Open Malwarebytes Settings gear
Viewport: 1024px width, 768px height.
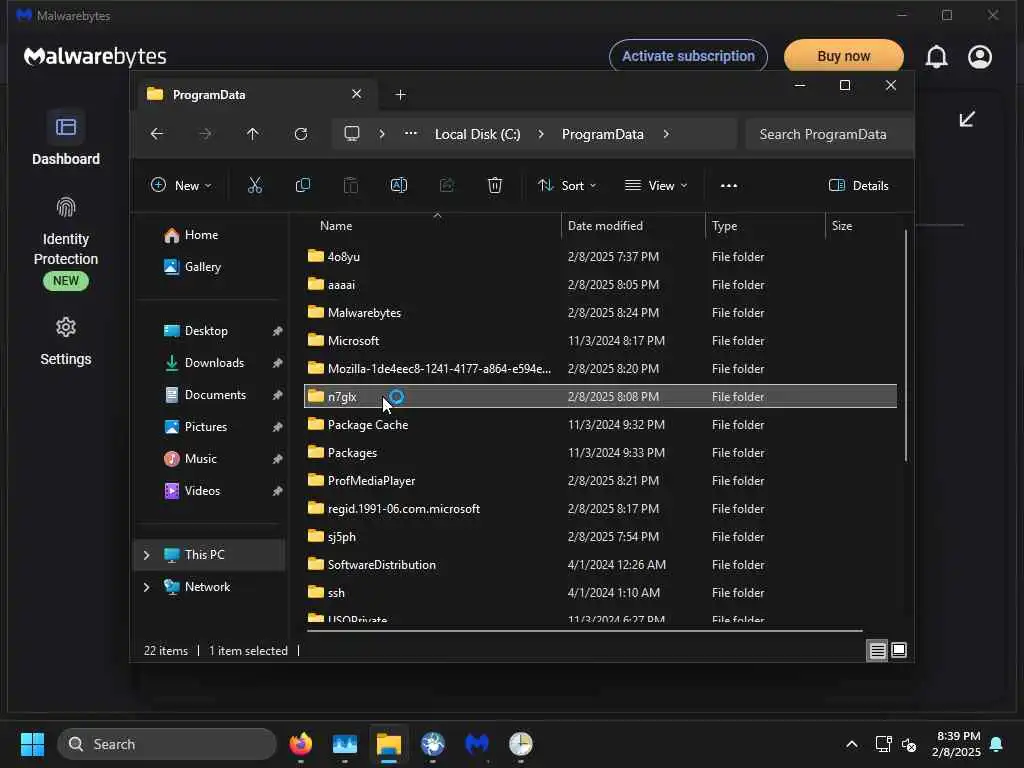(x=65, y=327)
